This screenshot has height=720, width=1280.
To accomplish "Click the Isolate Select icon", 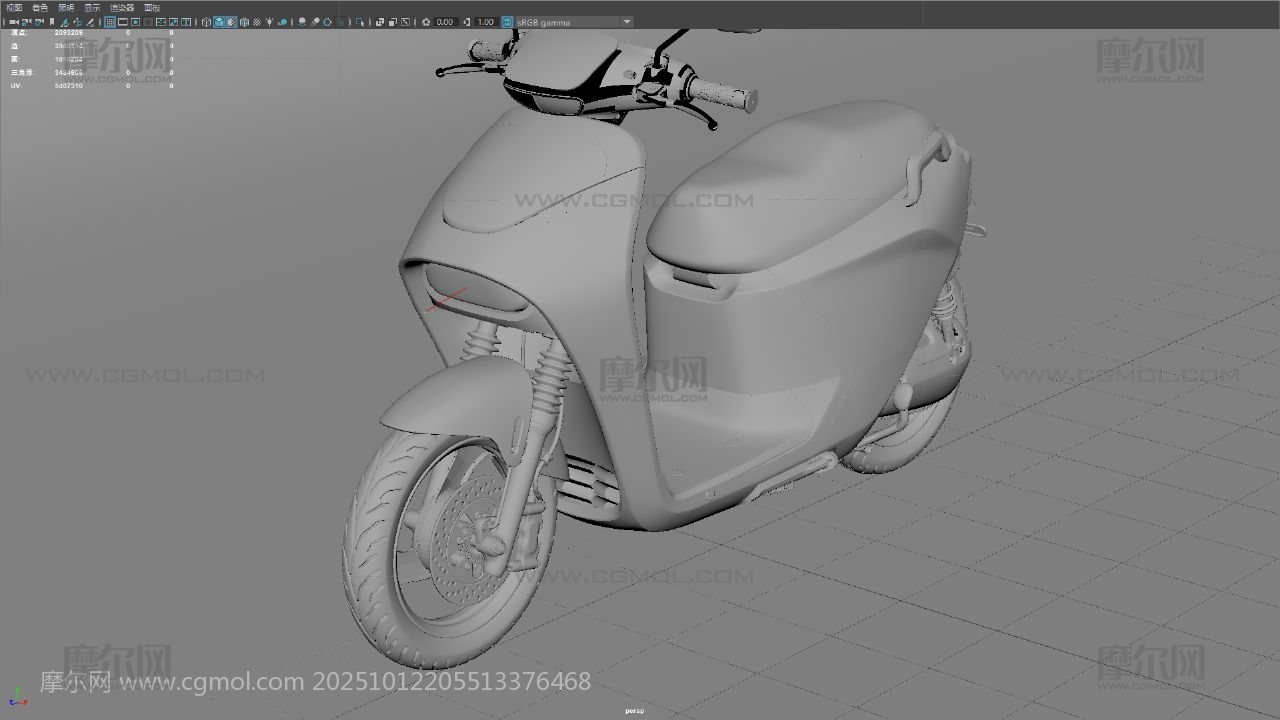I will pos(361,22).
